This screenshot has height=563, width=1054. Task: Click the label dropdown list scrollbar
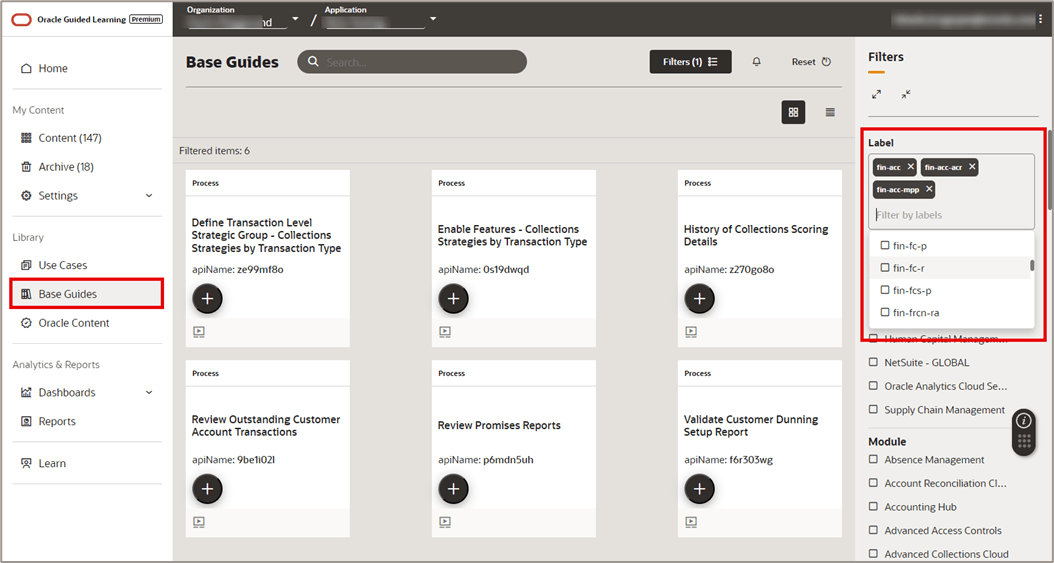1032,266
